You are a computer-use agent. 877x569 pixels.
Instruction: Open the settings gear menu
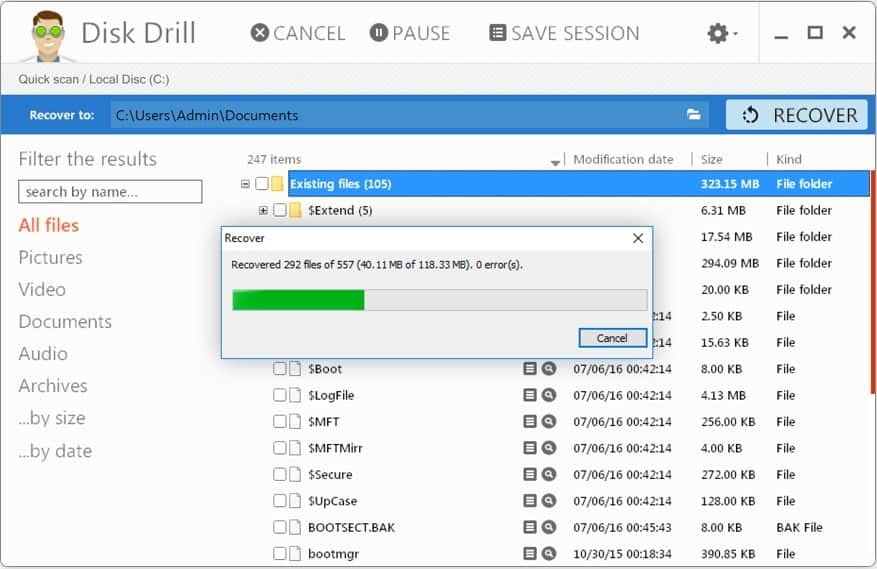click(x=722, y=34)
